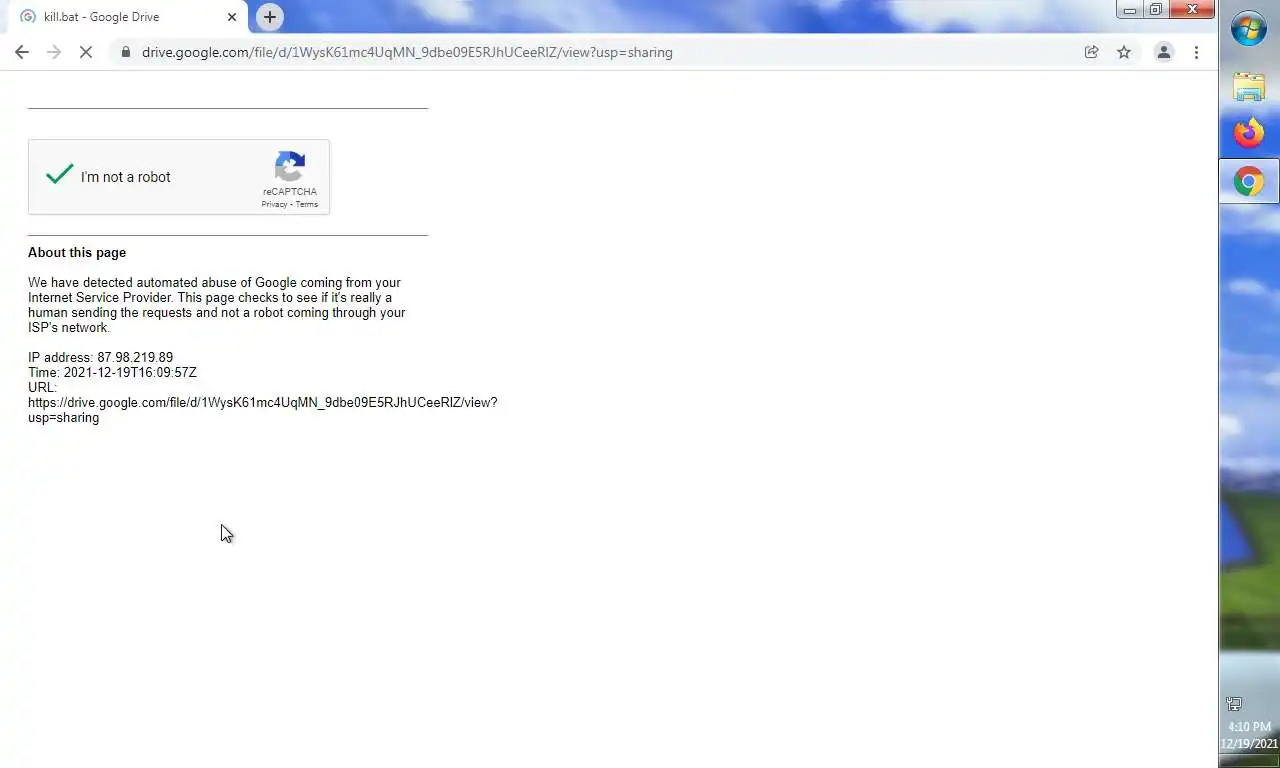Toggle the I'm not a robot checkbox
1280x768 pixels.
click(x=60, y=175)
